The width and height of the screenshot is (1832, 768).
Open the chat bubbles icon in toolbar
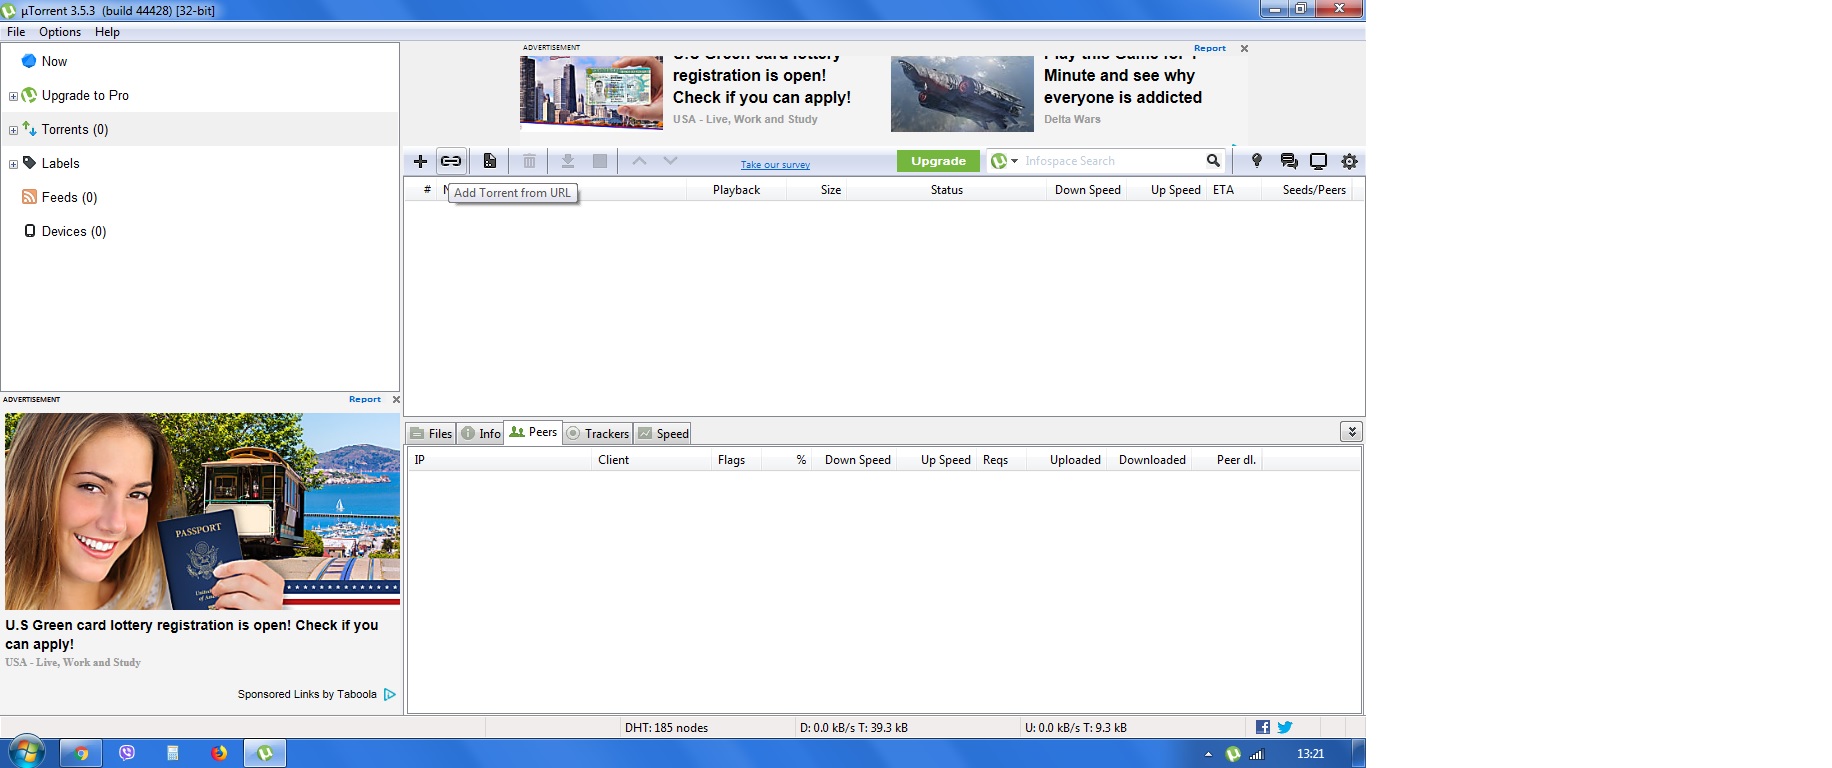pos(1289,161)
